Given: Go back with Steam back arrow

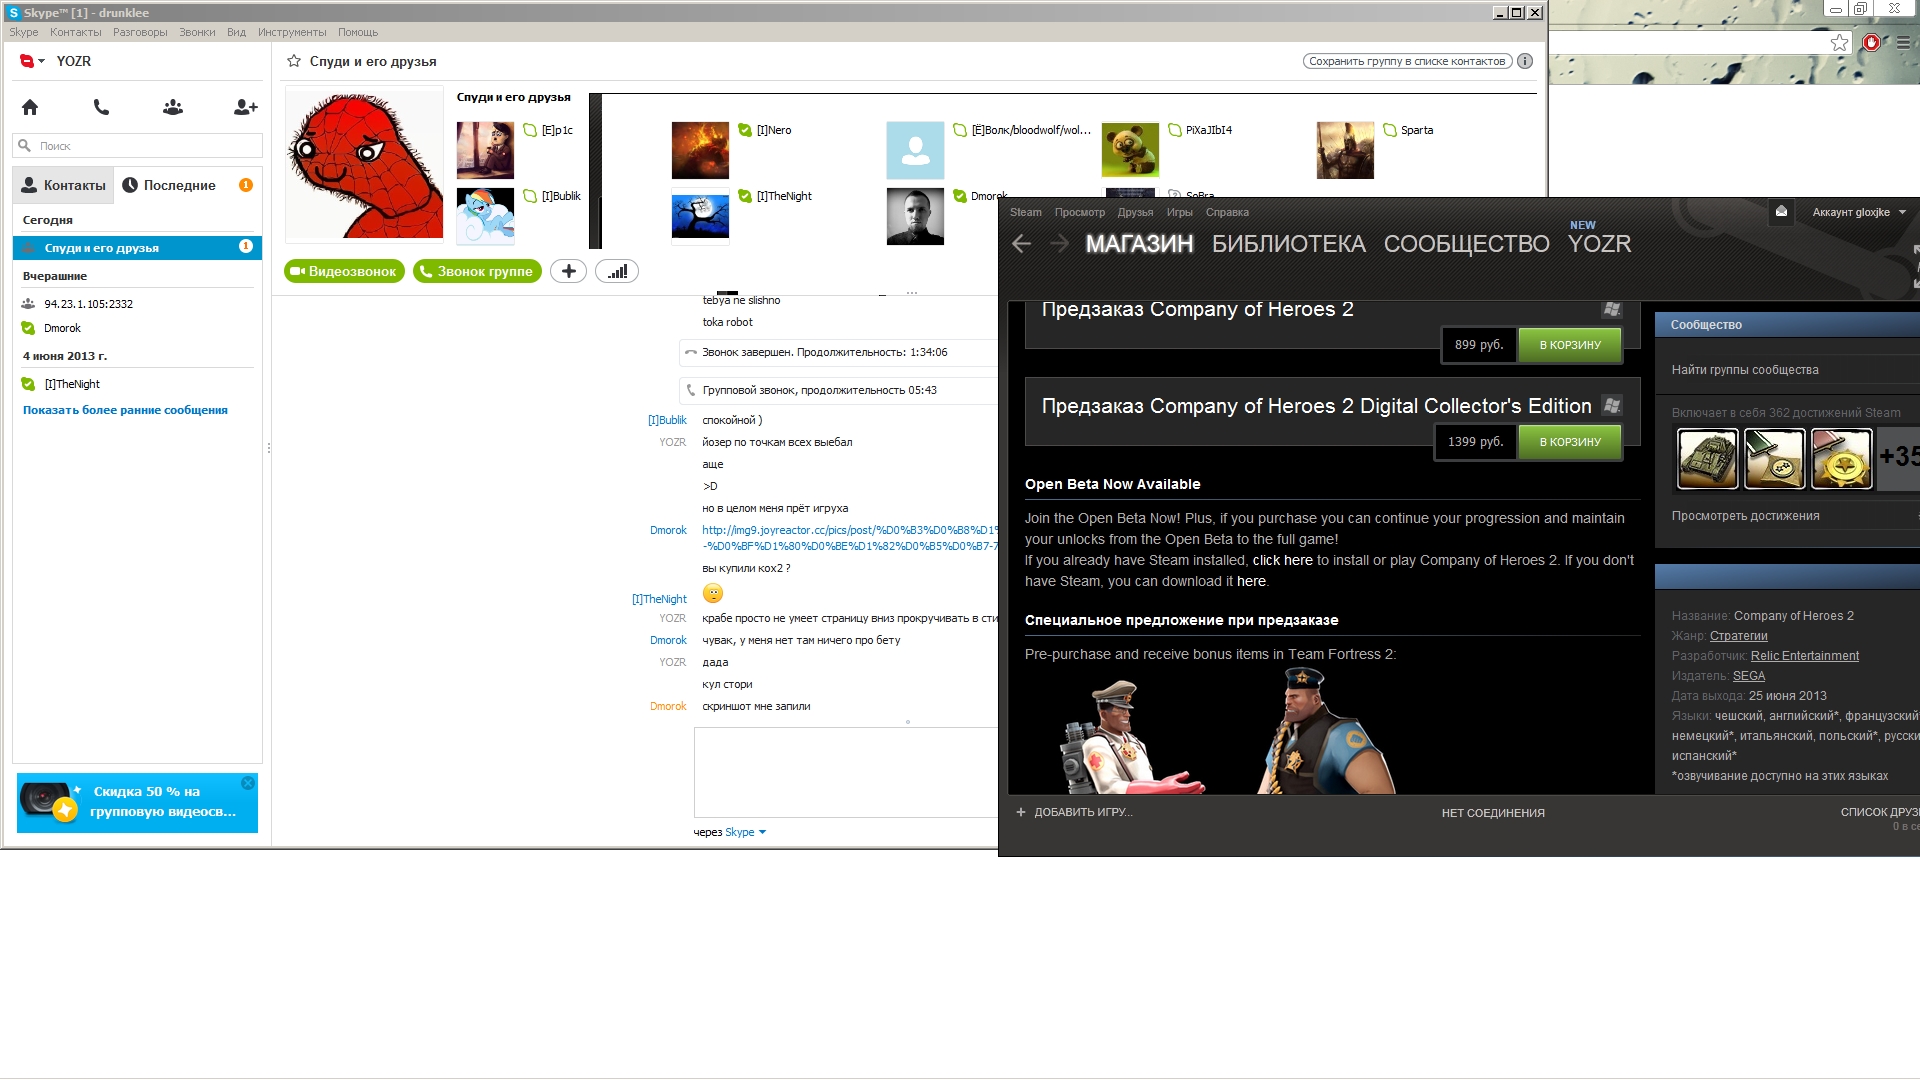Looking at the screenshot, I should click(x=1021, y=244).
